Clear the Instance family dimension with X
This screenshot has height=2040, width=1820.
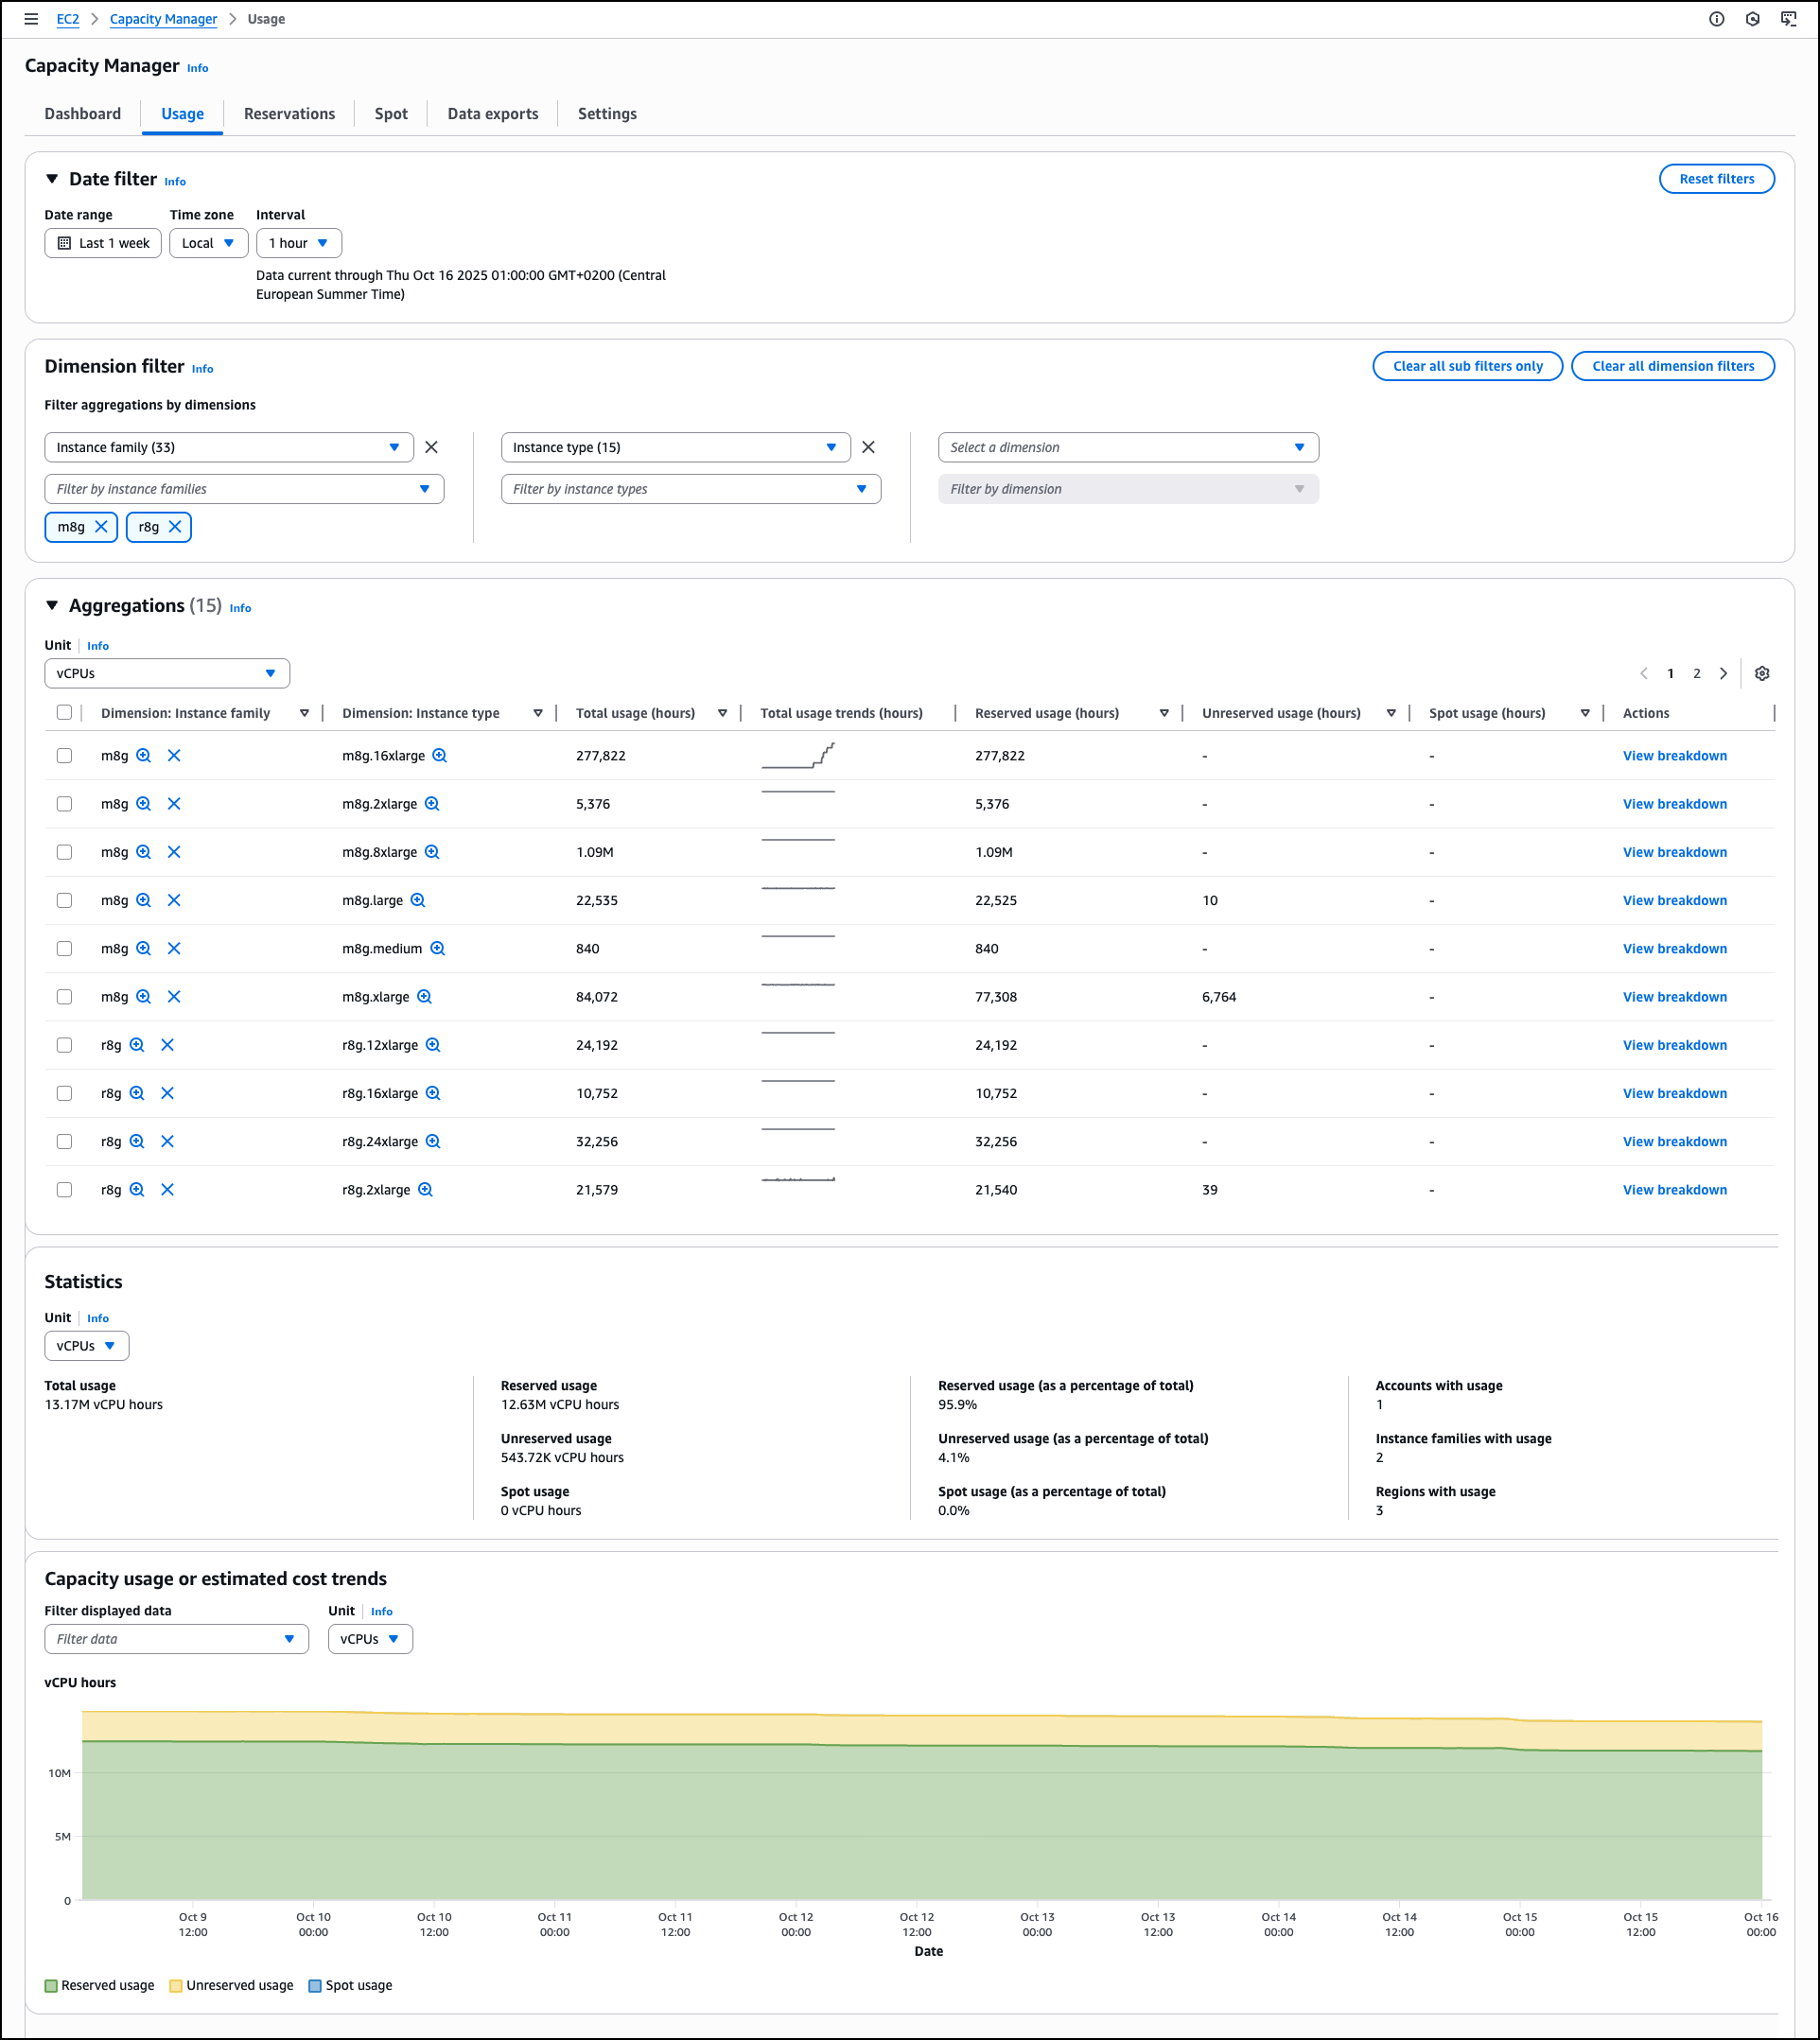click(x=431, y=447)
